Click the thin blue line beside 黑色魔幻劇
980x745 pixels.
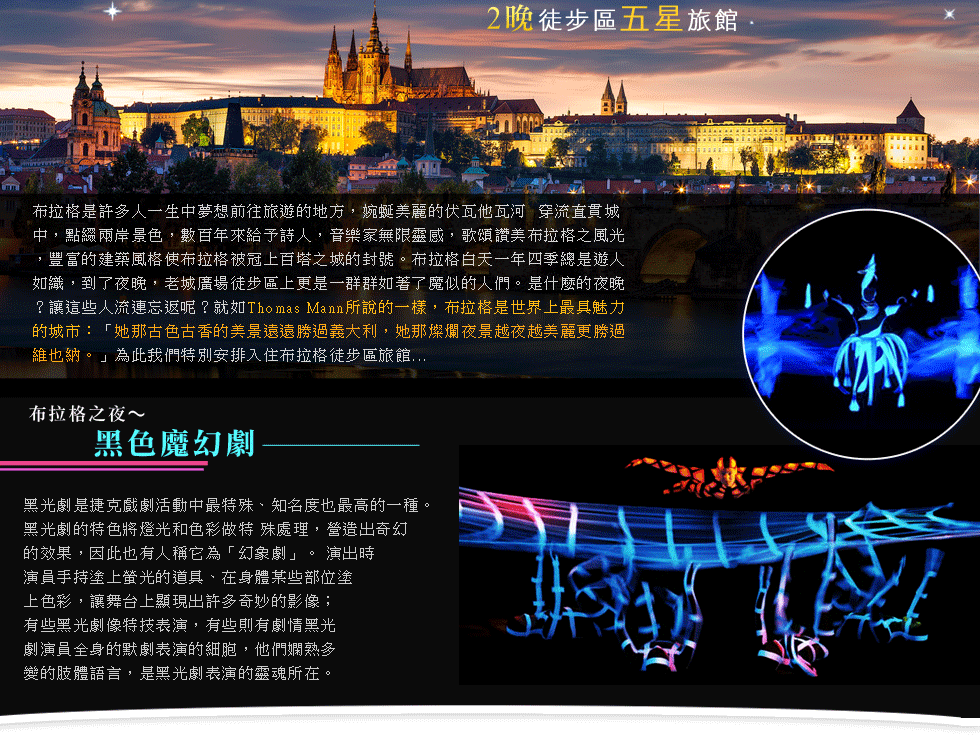(x=340, y=445)
